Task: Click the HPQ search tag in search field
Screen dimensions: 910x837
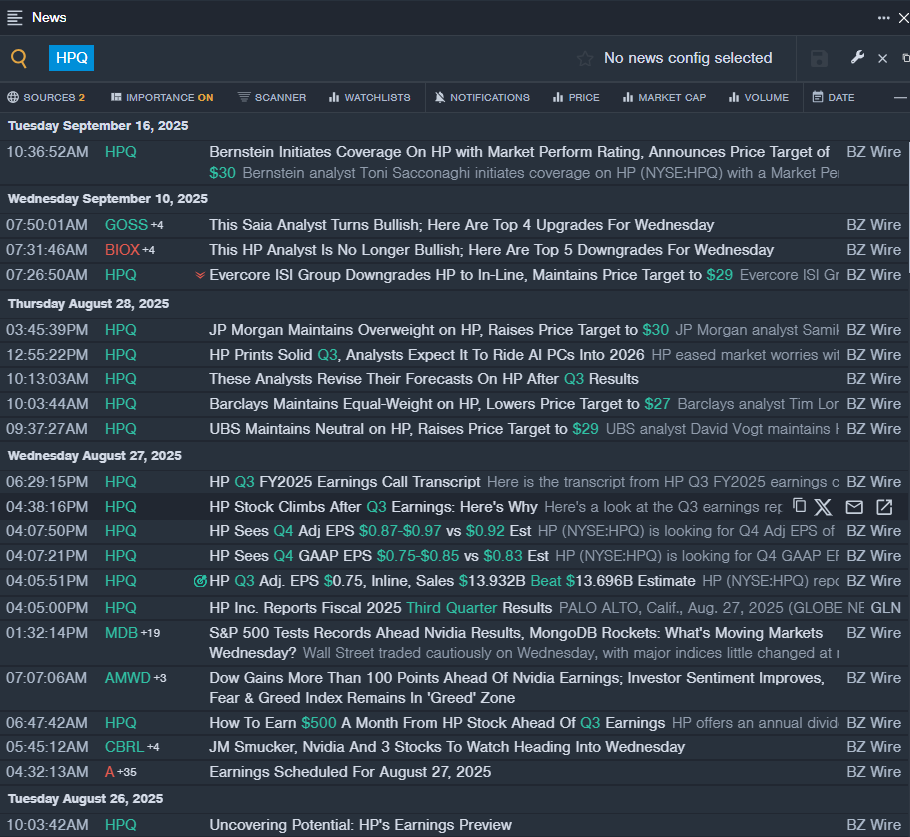Action: (71, 58)
